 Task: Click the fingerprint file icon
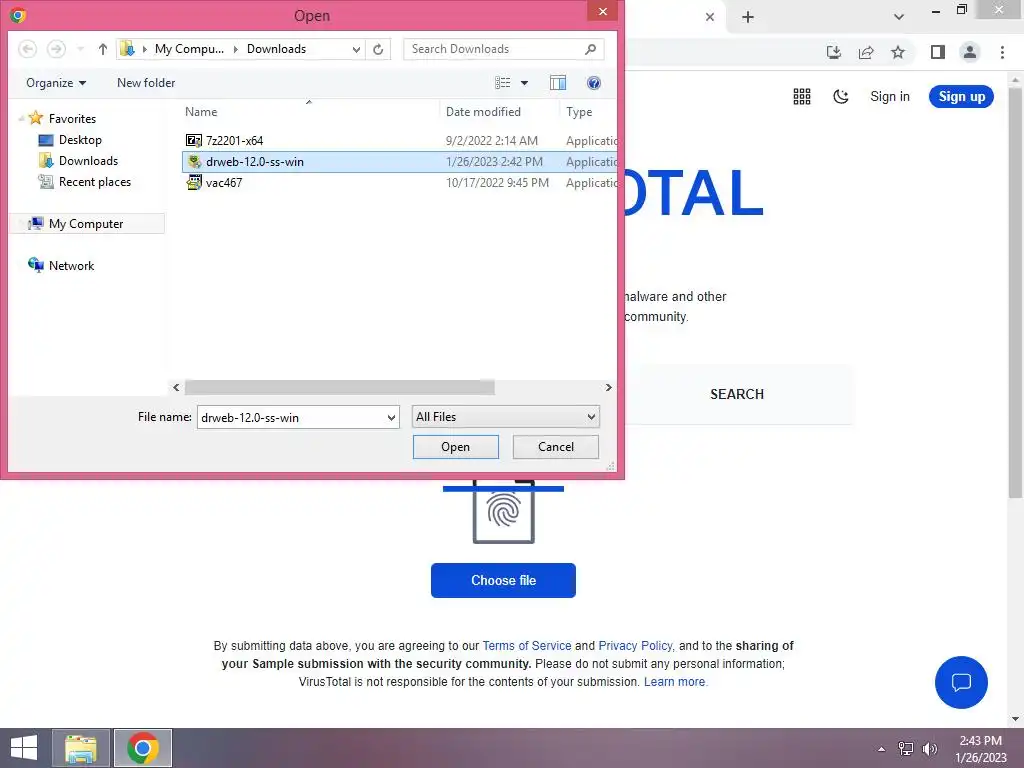click(504, 511)
